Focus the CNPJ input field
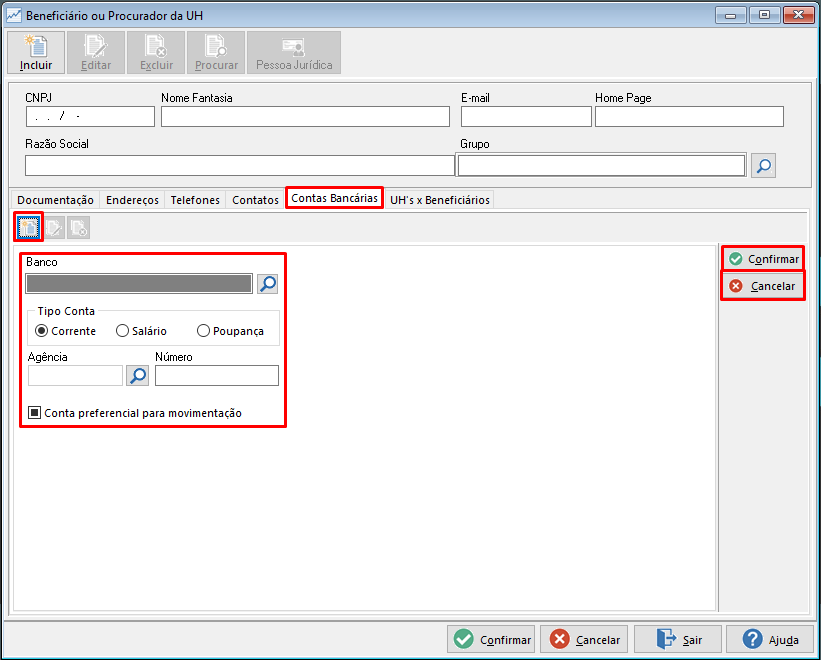This screenshot has height=660, width=821. click(x=90, y=116)
